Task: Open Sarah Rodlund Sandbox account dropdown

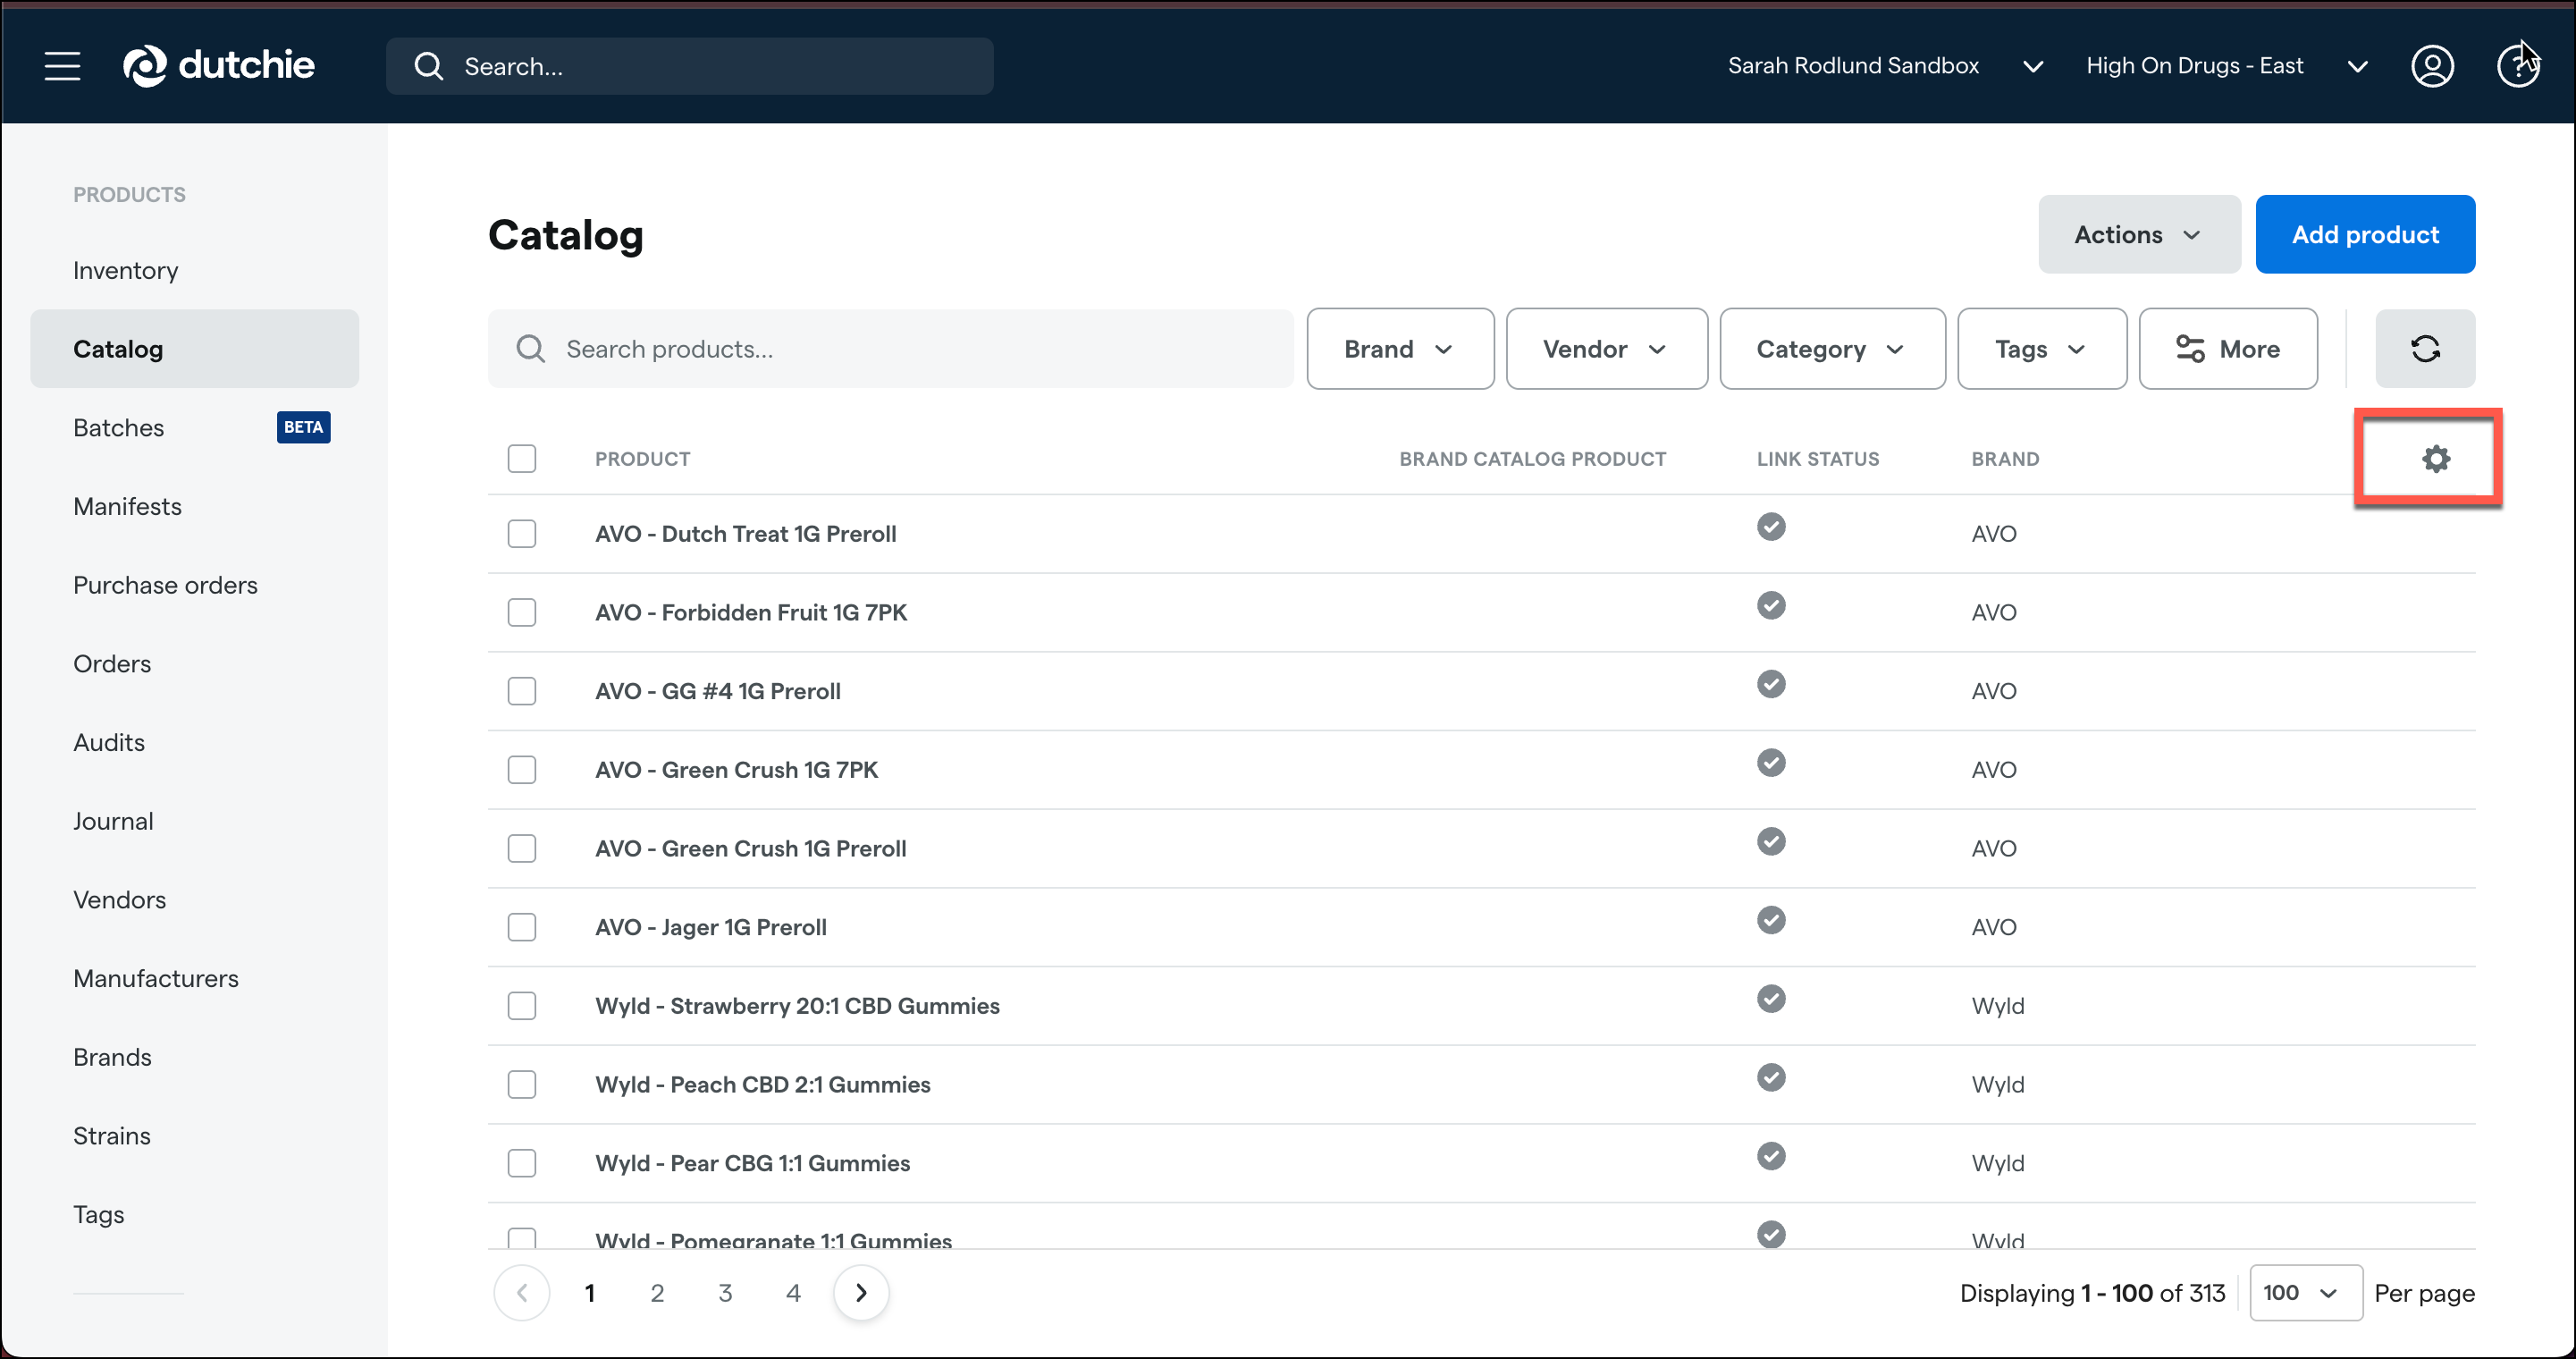Action: [1884, 66]
